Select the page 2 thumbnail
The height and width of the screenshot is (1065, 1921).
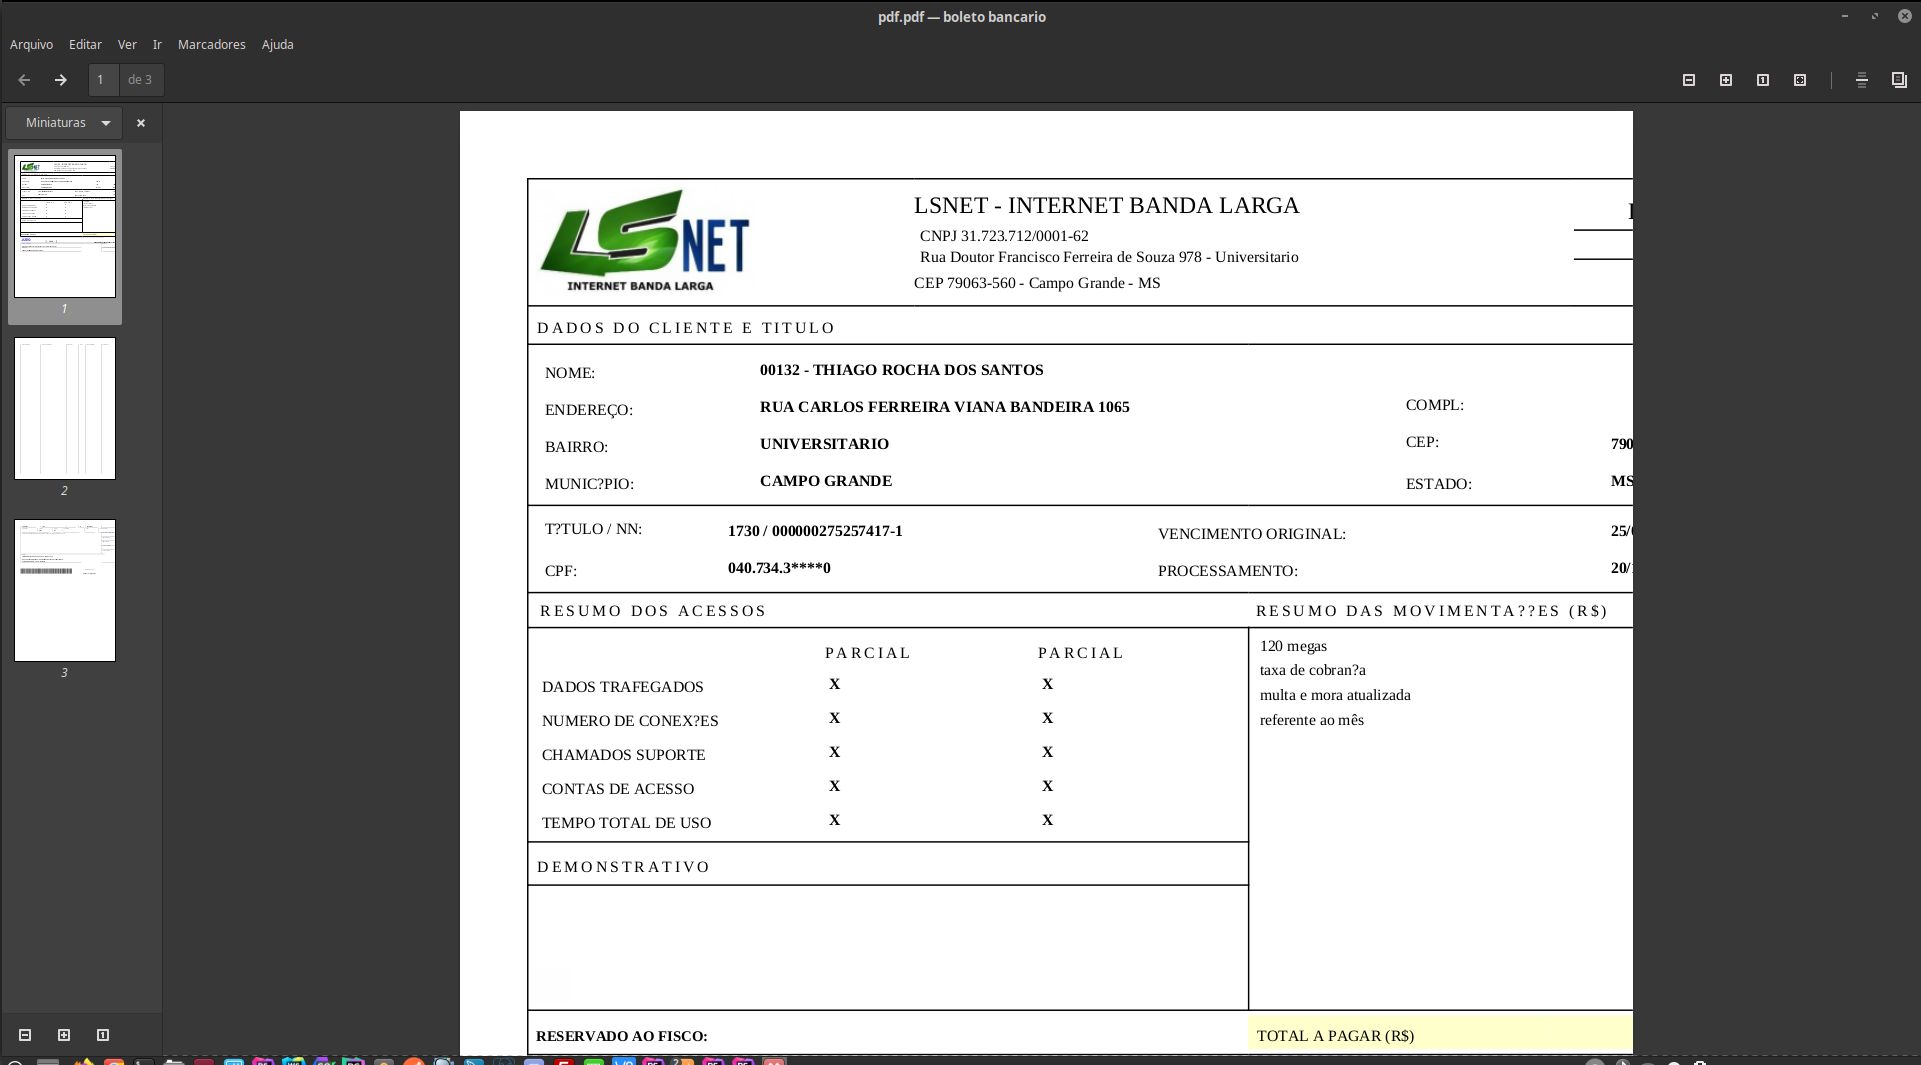click(64, 409)
